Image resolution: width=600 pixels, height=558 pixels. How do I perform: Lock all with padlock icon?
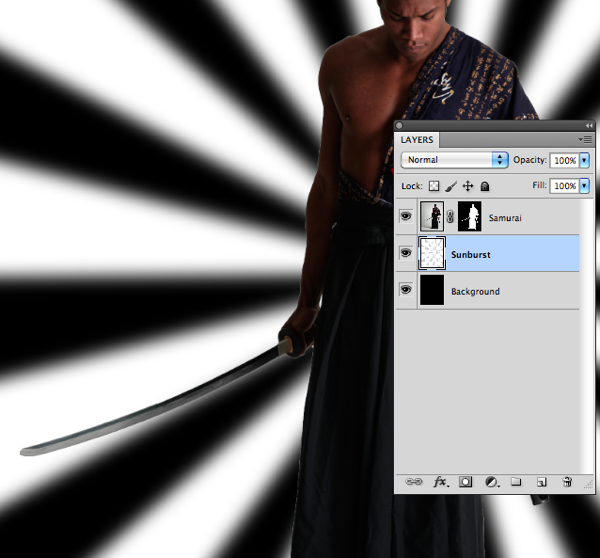(485, 186)
